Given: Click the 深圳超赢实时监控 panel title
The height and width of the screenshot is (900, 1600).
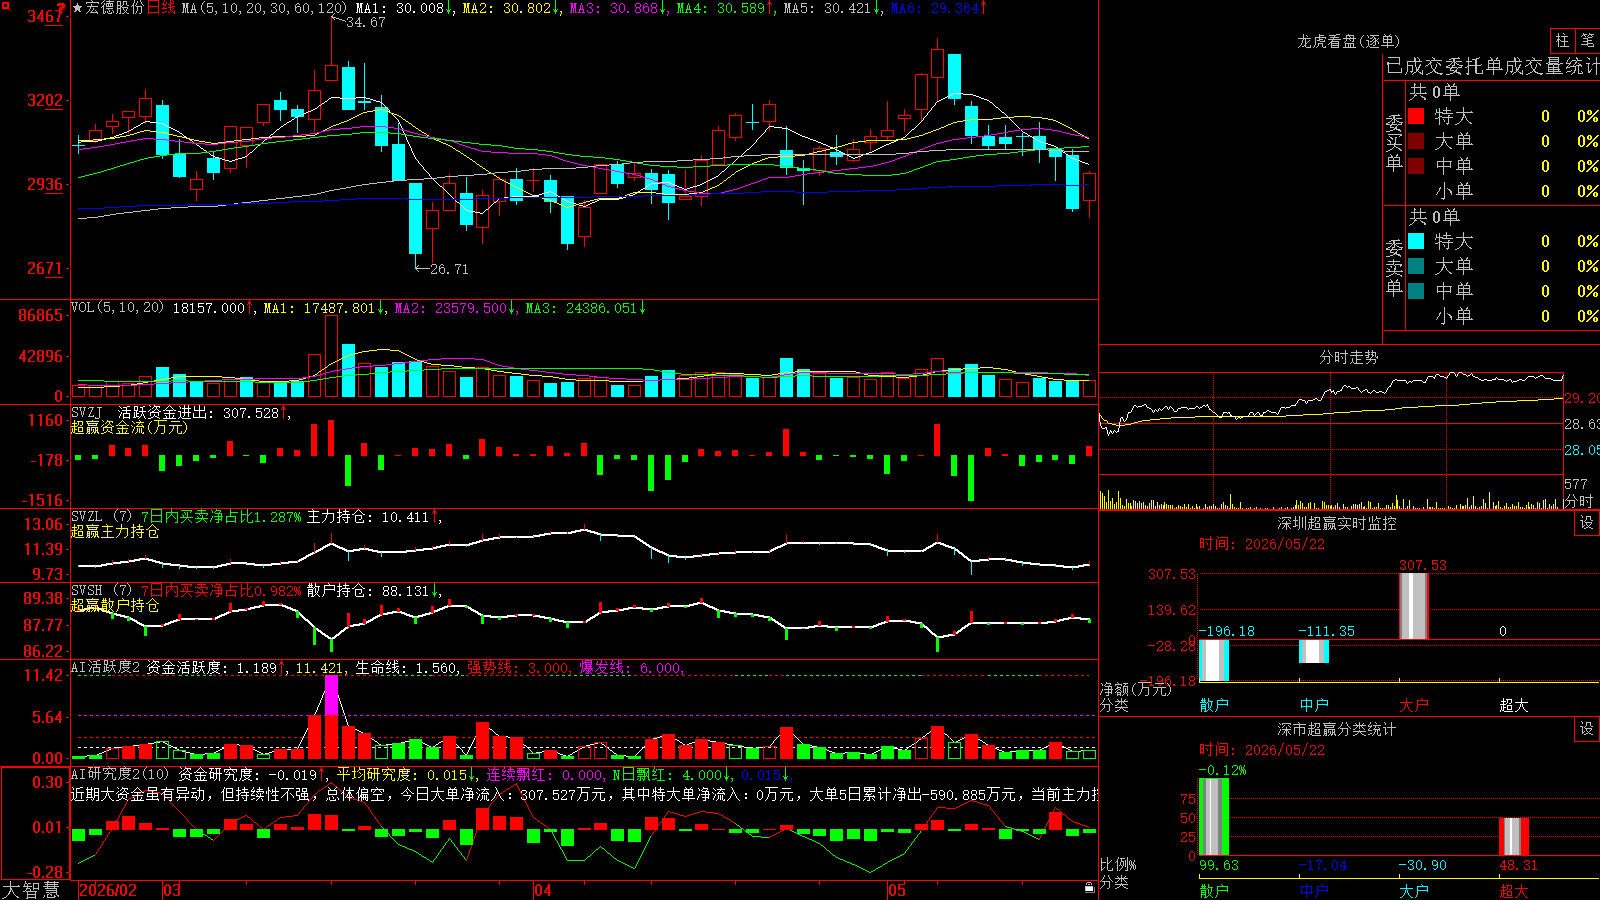Looking at the screenshot, I should pos(1336,523).
